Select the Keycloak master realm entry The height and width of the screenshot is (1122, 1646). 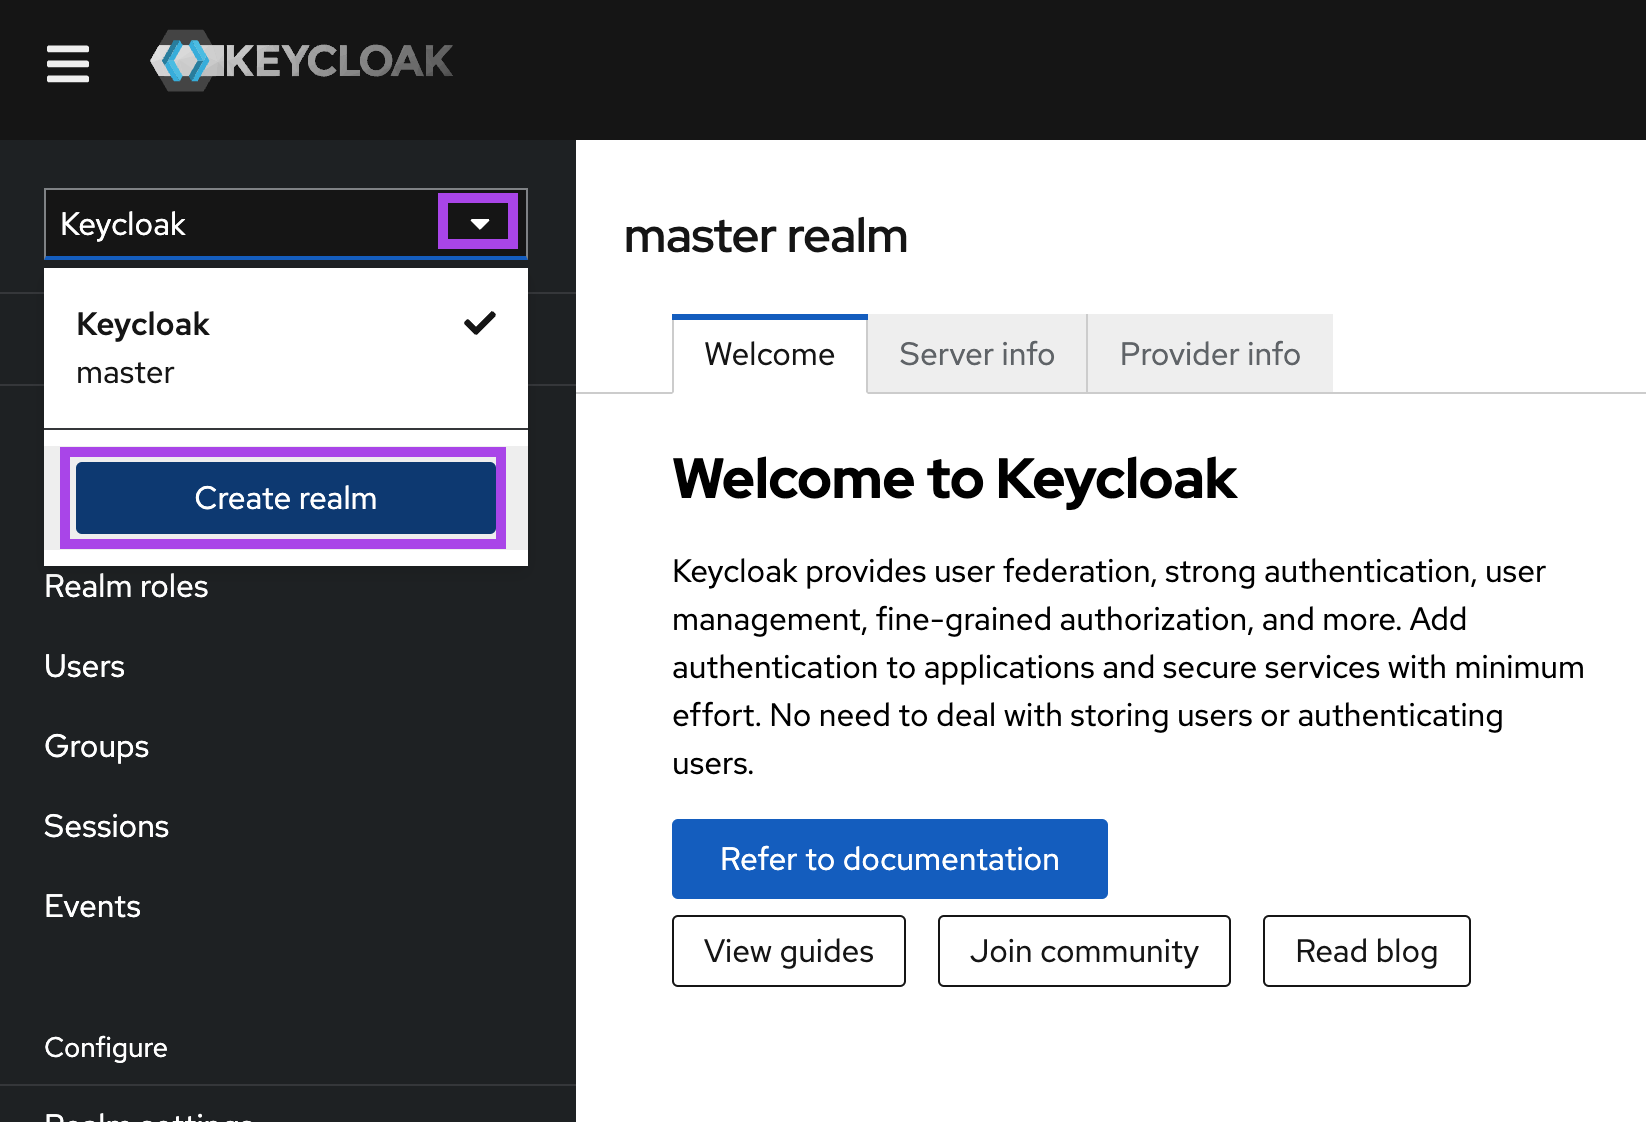click(x=286, y=347)
